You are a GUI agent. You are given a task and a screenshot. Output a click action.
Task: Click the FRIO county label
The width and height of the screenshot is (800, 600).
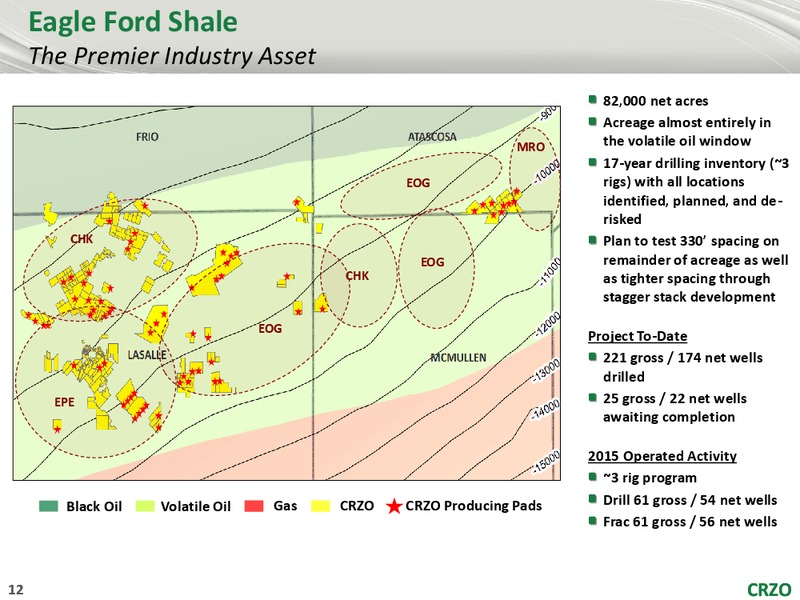147,137
